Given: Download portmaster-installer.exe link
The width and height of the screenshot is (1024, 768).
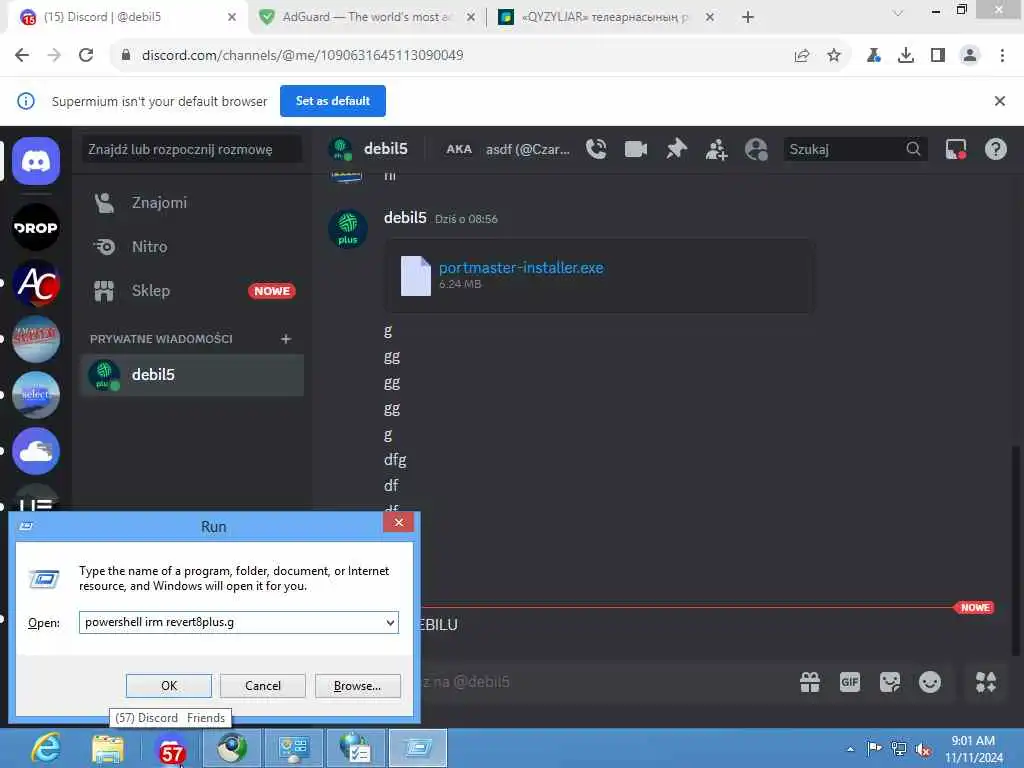Looking at the screenshot, I should 520,268.
